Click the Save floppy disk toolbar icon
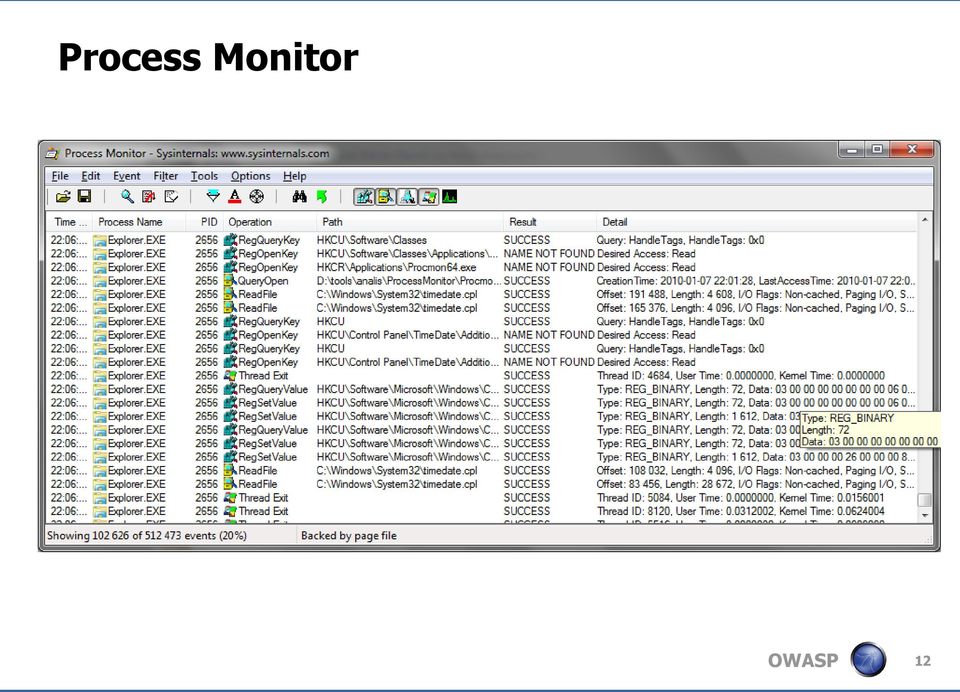This screenshot has width=960, height=692. click(84, 197)
